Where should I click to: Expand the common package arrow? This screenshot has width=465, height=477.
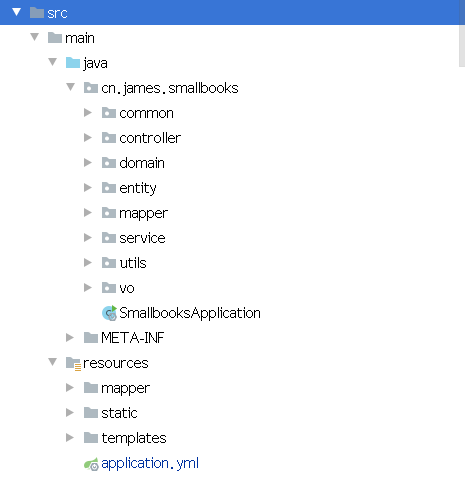[x=88, y=113]
